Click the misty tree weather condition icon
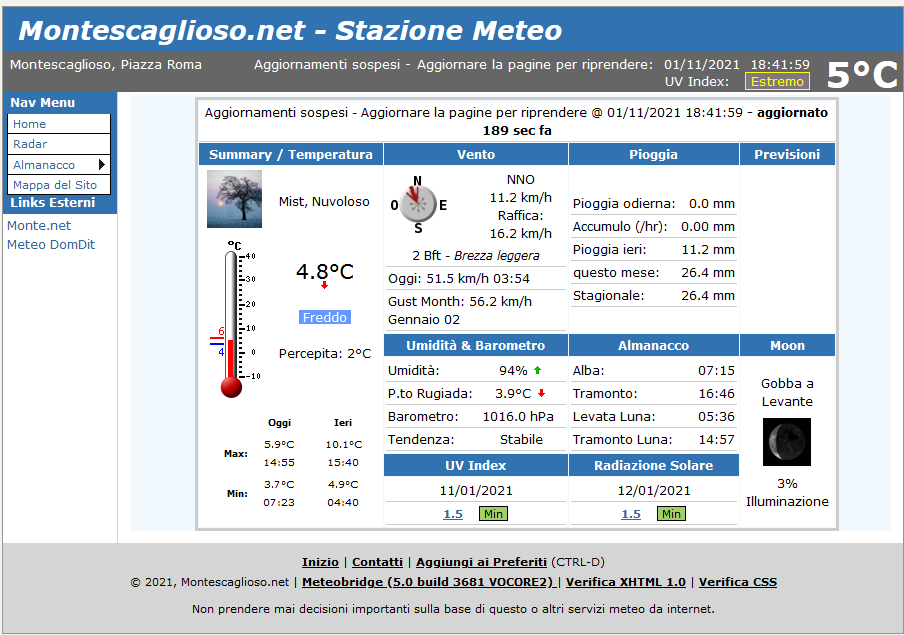Image resolution: width=904 pixels, height=635 pixels. pyautogui.click(x=234, y=199)
